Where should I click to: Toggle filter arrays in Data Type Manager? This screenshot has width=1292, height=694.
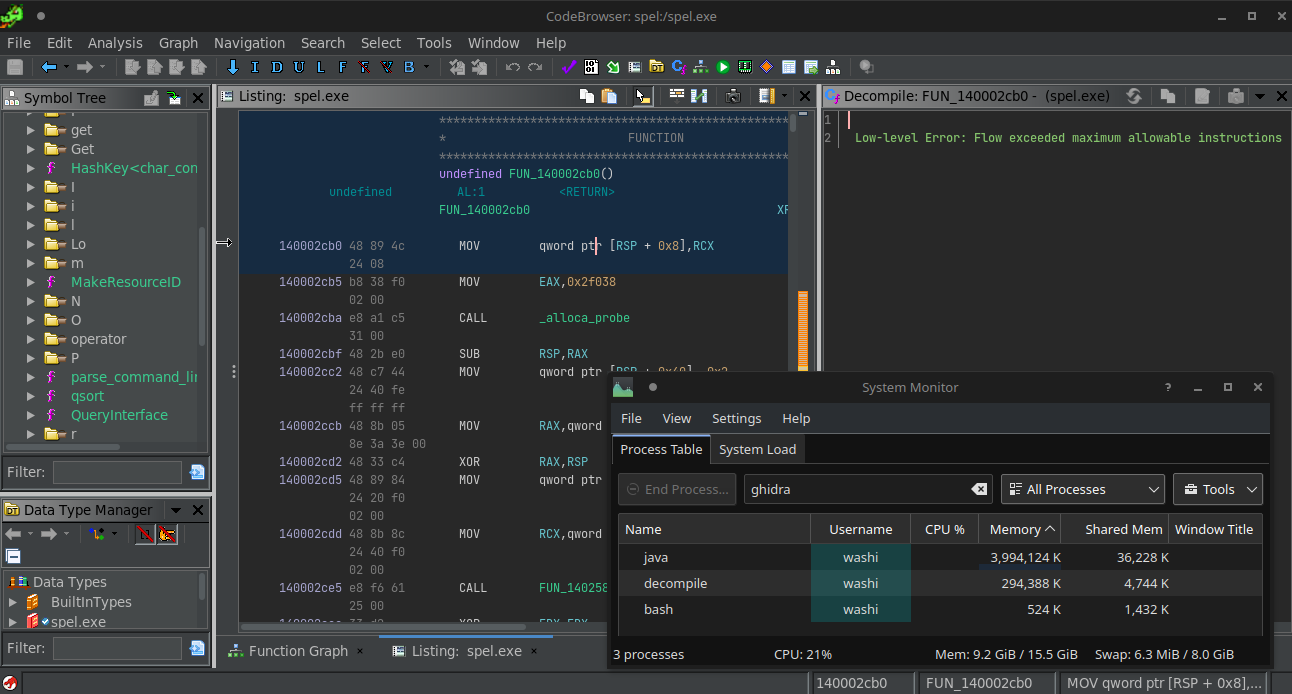click(x=144, y=534)
